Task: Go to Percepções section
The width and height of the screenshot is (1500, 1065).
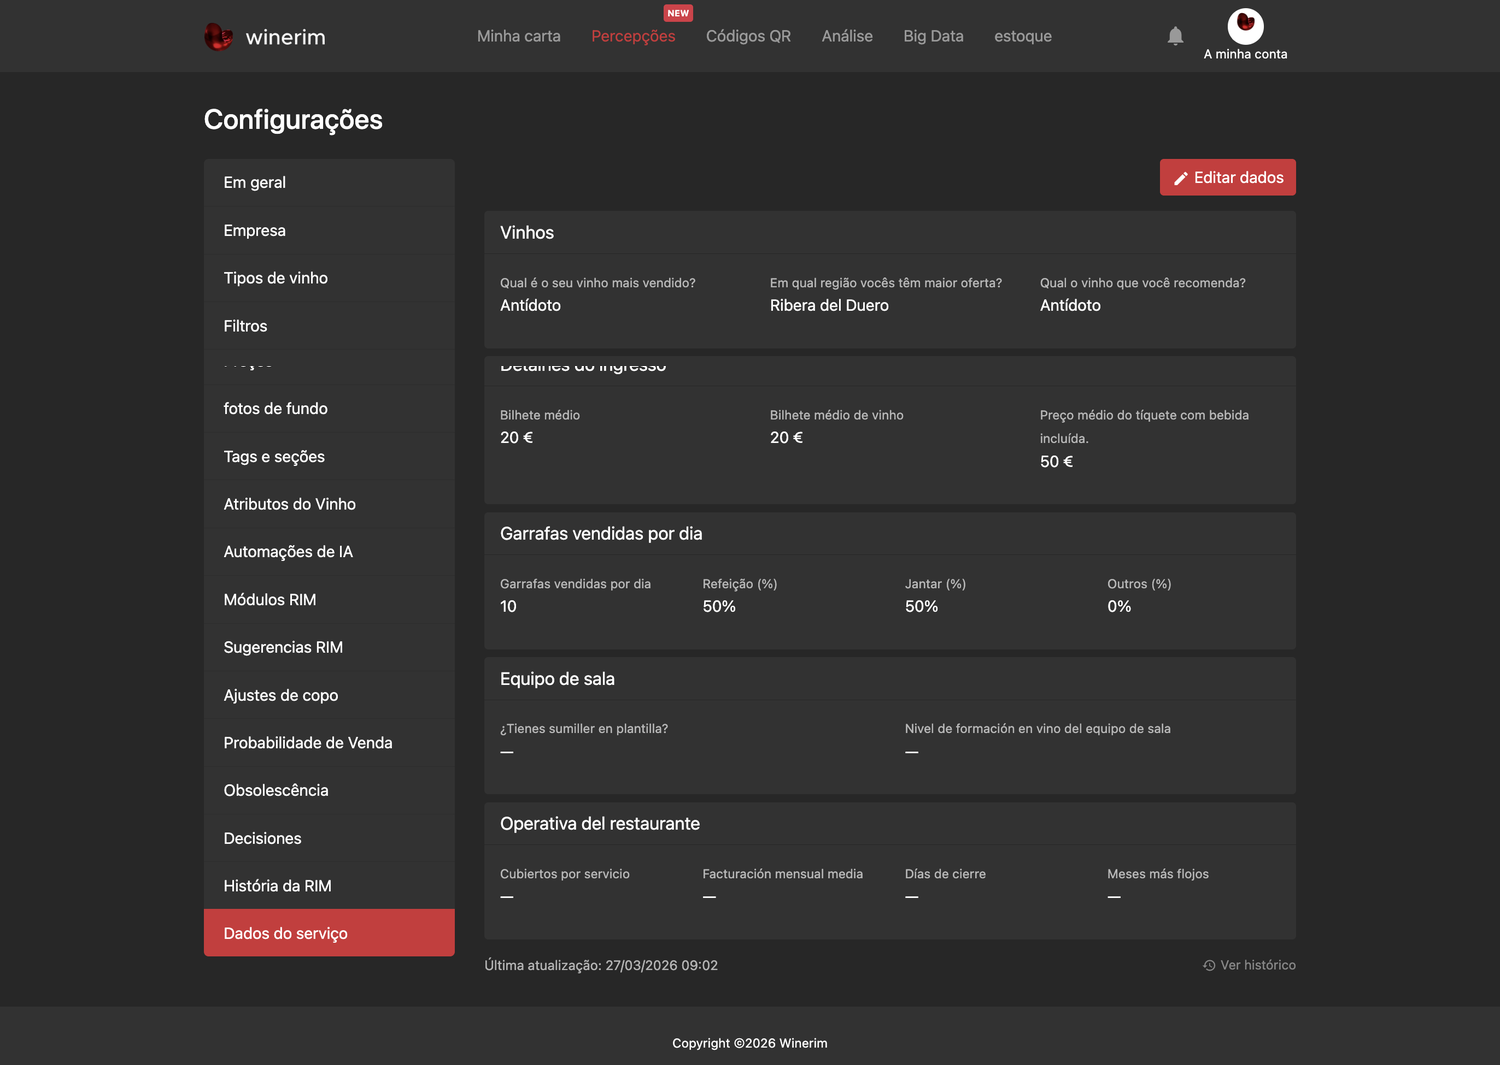Action: click(x=633, y=36)
